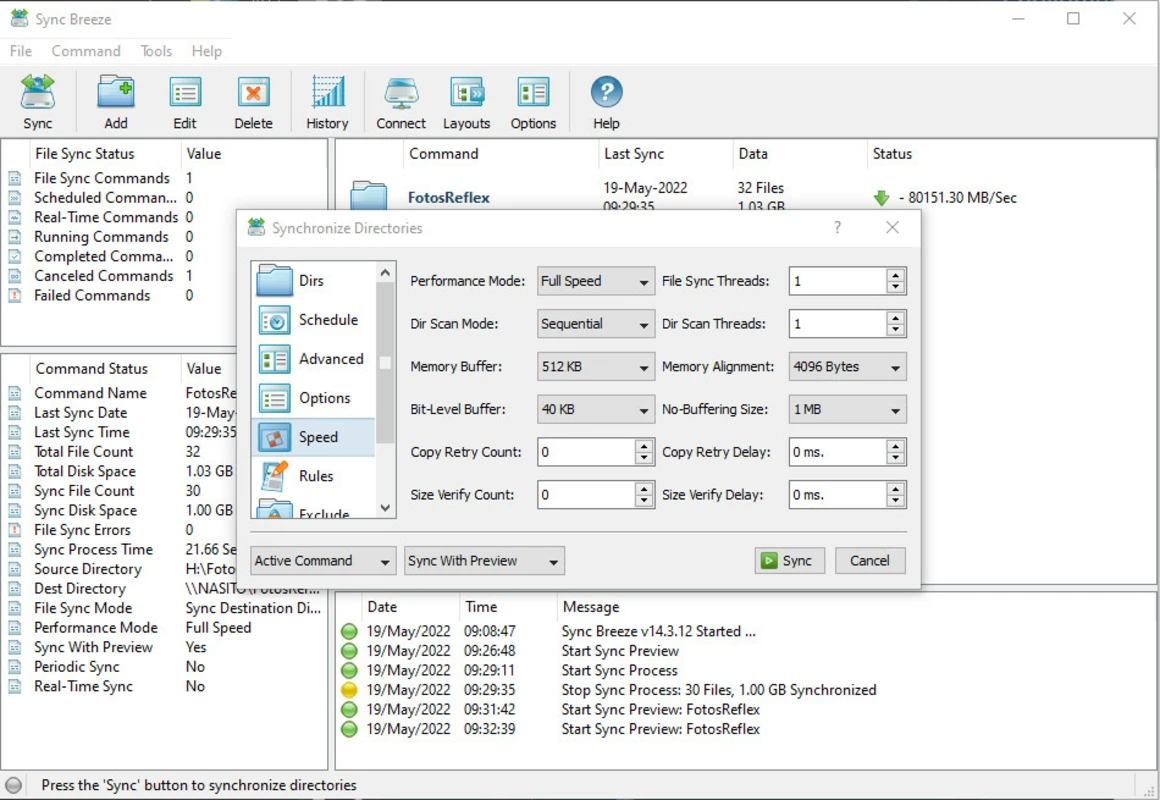Click the green down arrow status icon

881,198
